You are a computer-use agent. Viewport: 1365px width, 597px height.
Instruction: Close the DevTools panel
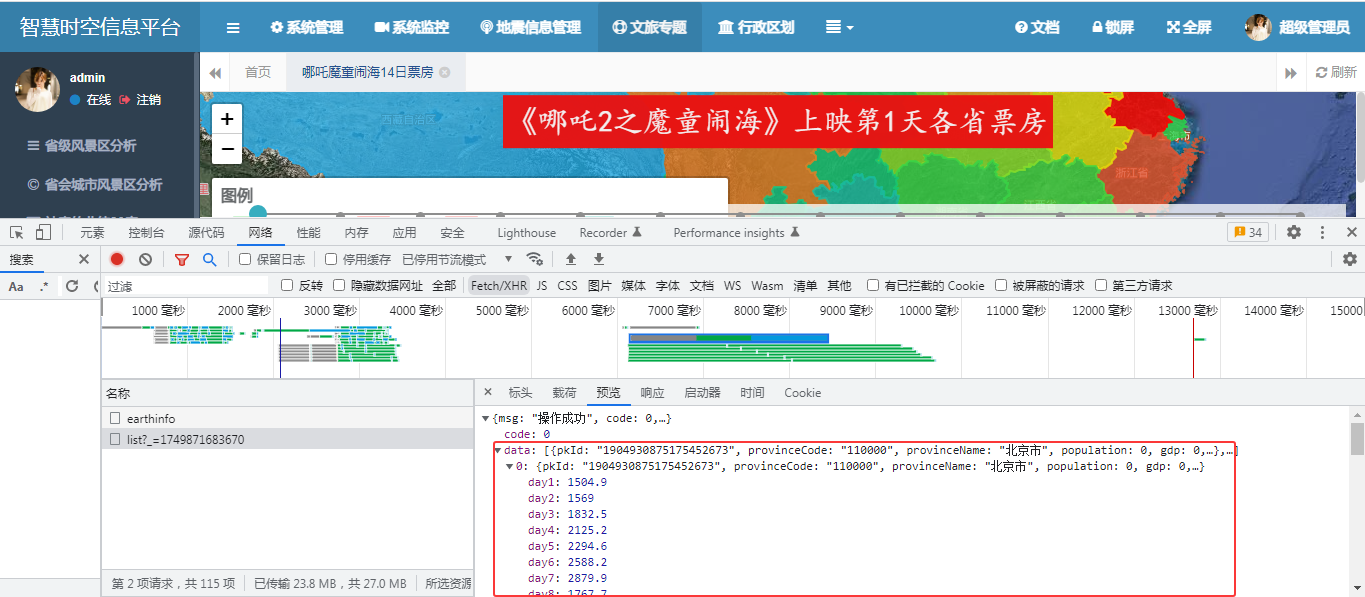(x=1351, y=232)
